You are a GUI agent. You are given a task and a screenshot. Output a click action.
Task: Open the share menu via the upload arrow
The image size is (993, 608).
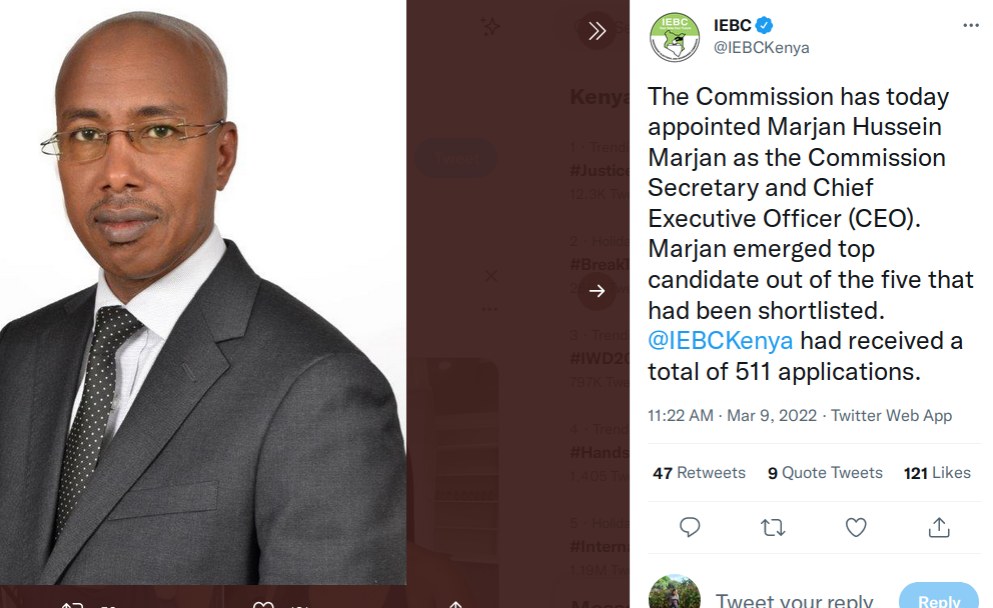click(938, 525)
